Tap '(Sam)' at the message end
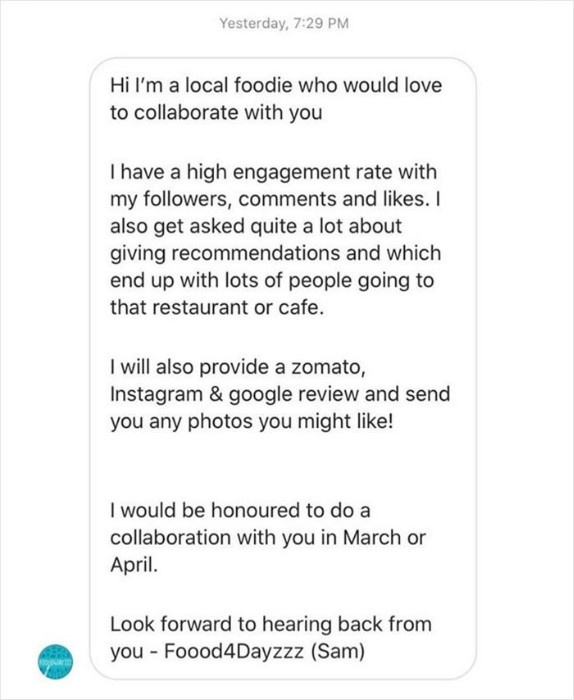 coord(338,651)
